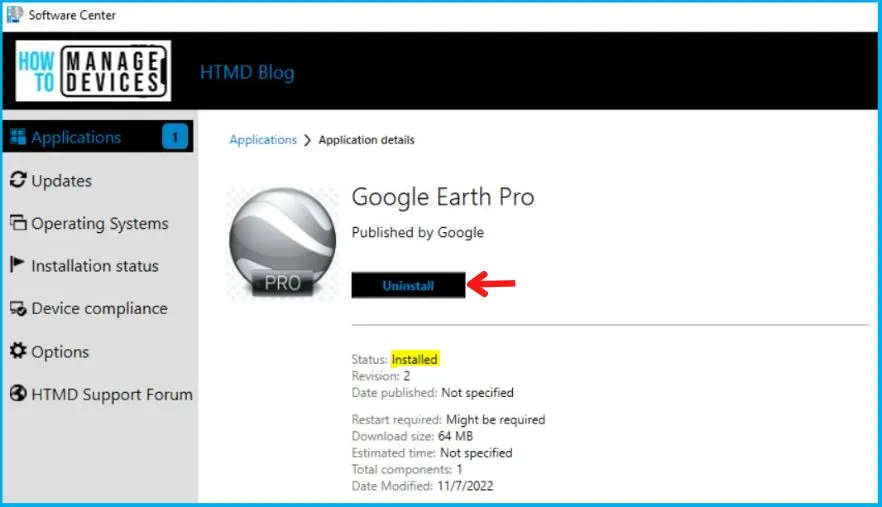
Task: Click Restart required: Might be required
Action: (448, 420)
